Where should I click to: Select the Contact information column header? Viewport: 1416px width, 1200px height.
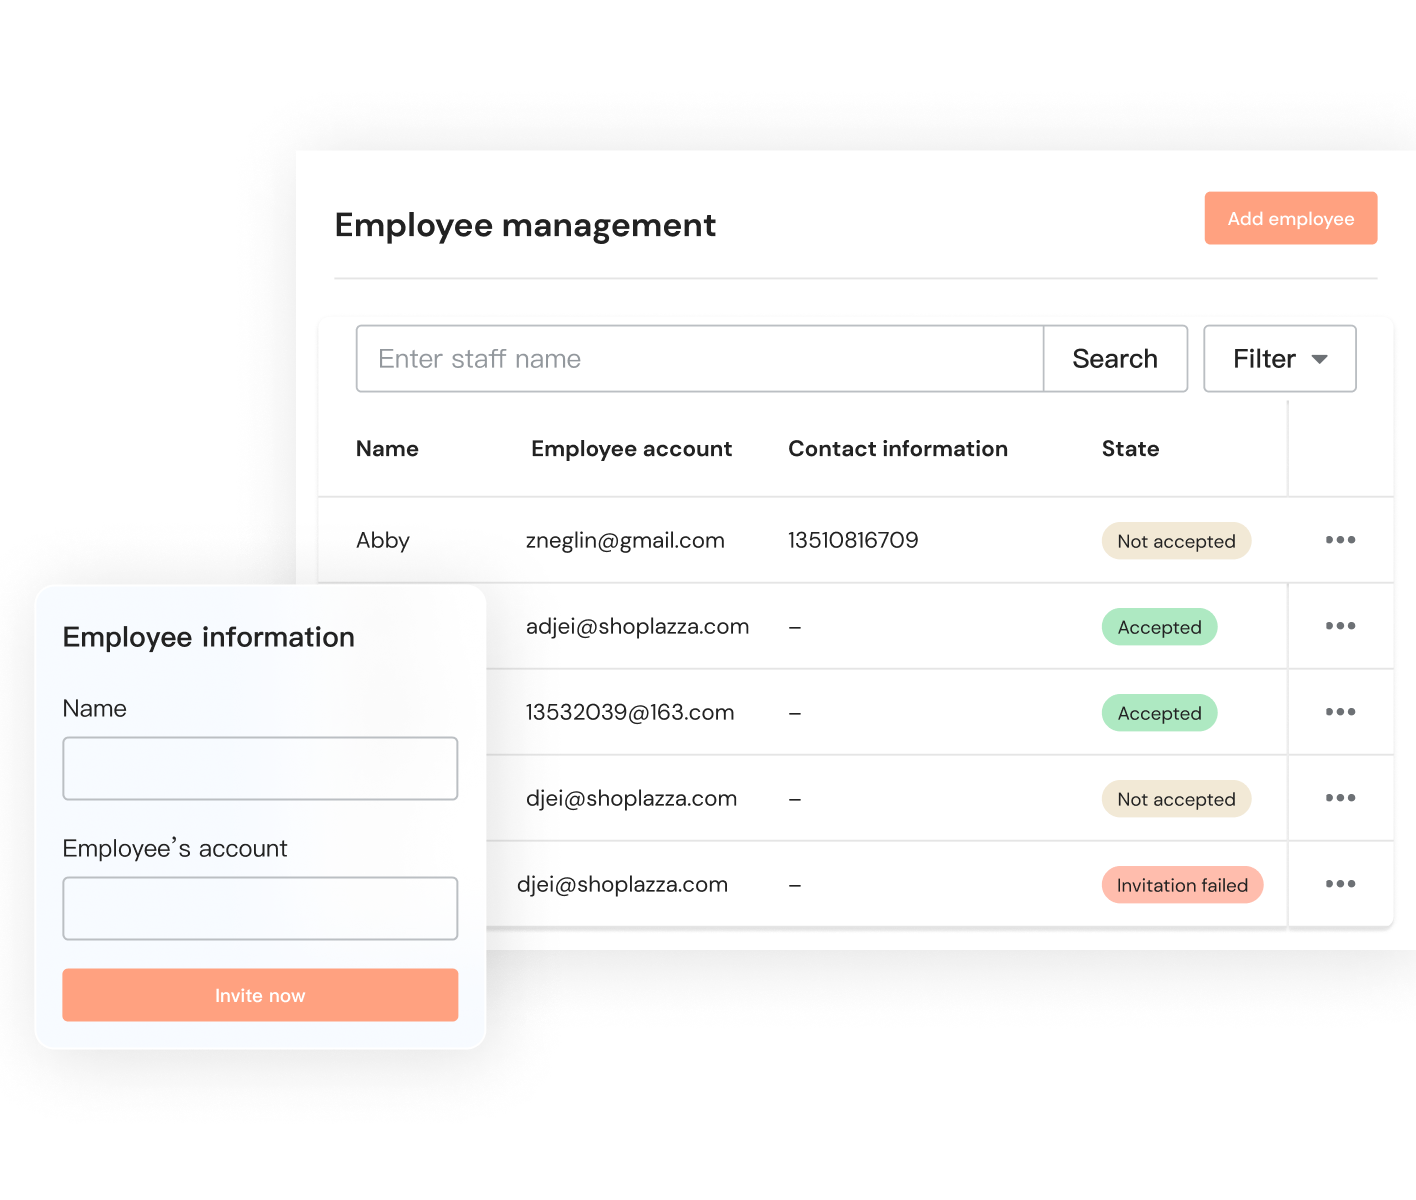(897, 449)
